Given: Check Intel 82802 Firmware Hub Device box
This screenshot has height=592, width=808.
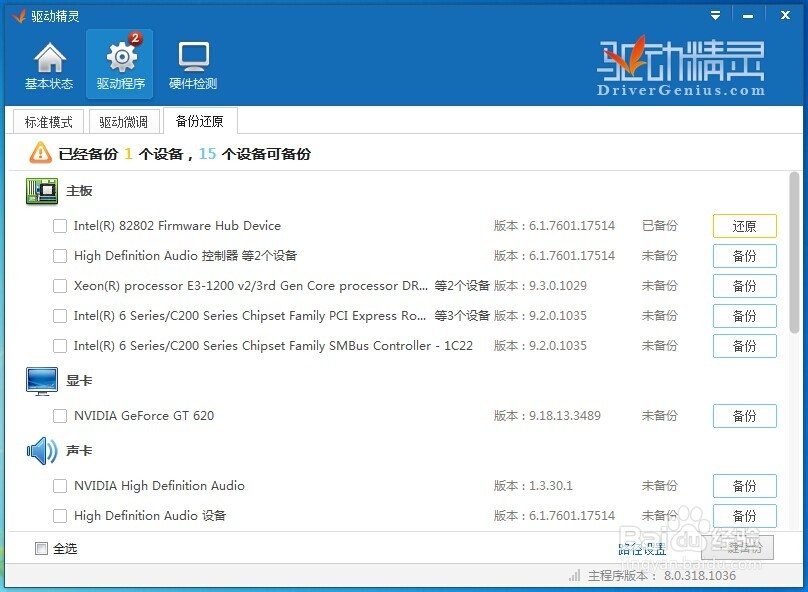Looking at the screenshot, I should coord(60,226).
